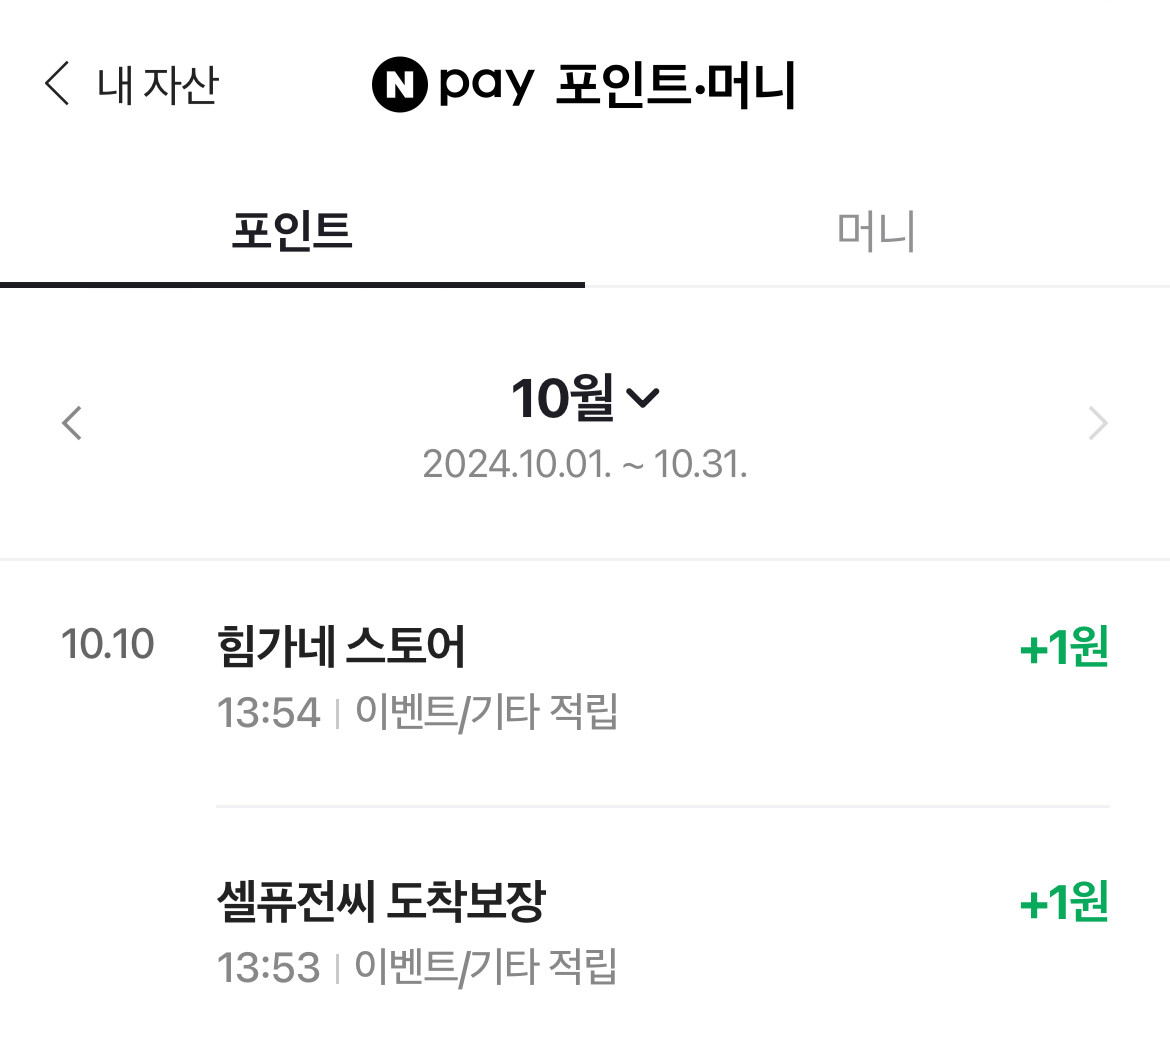Tap the 내 자산 back link
The height and width of the screenshot is (1044, 1170).
[157, 85]
